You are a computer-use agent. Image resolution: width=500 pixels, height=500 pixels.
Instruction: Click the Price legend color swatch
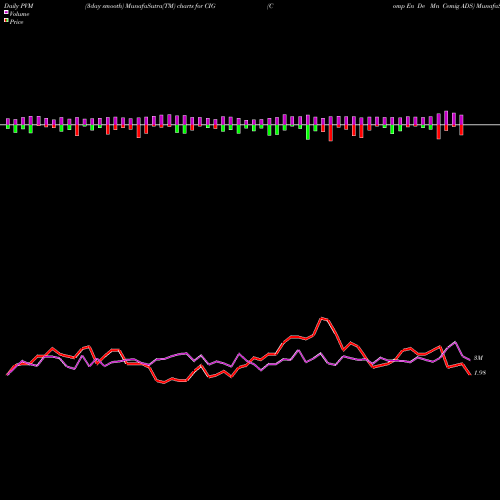pos(6,21)
